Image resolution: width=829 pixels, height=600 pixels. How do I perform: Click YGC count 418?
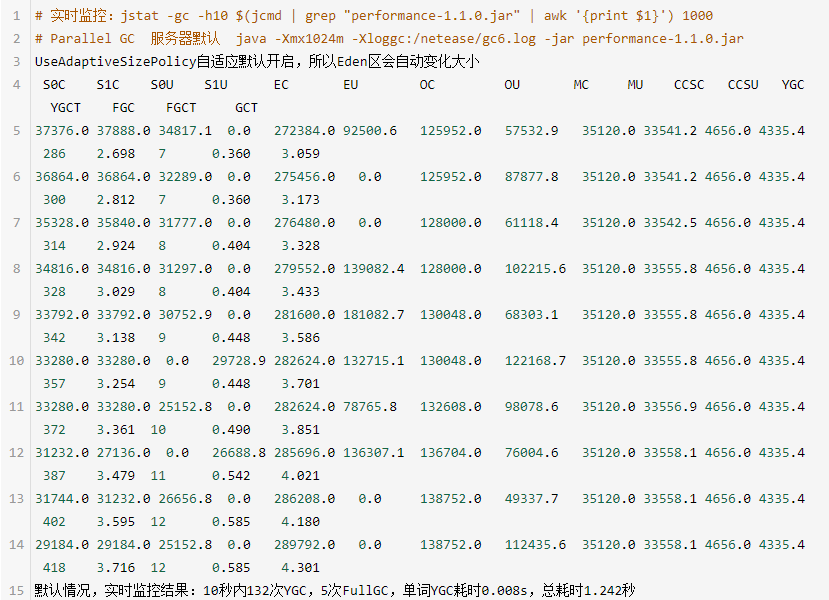tap(54, 568)
